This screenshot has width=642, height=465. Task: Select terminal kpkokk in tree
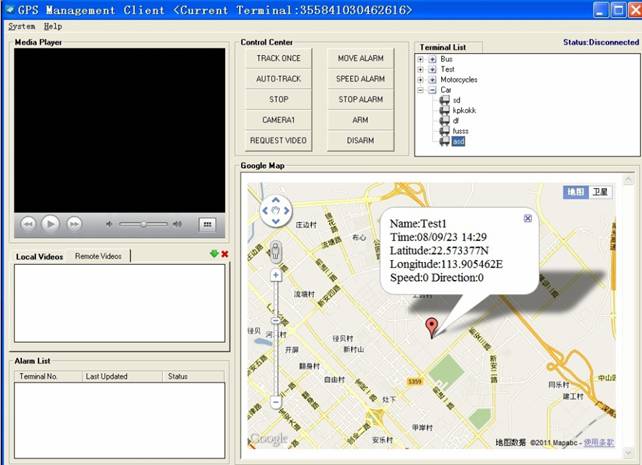(x=464, y=110)
